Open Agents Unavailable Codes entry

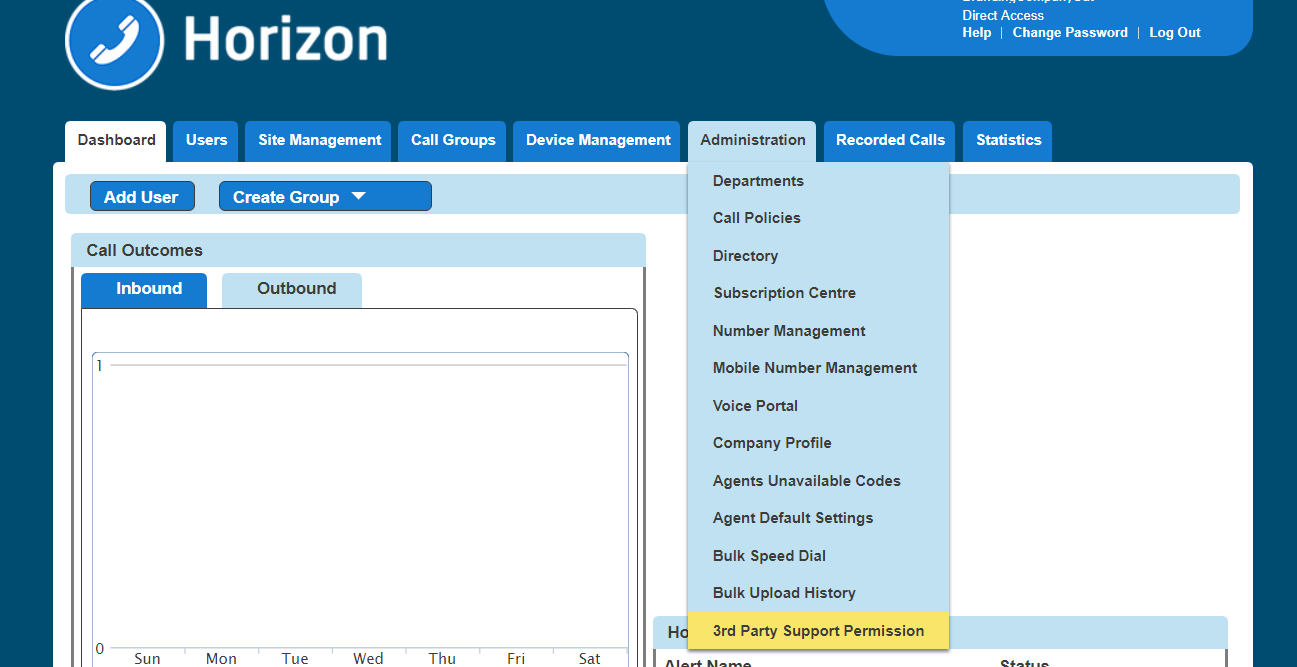(x=818, y=481)
